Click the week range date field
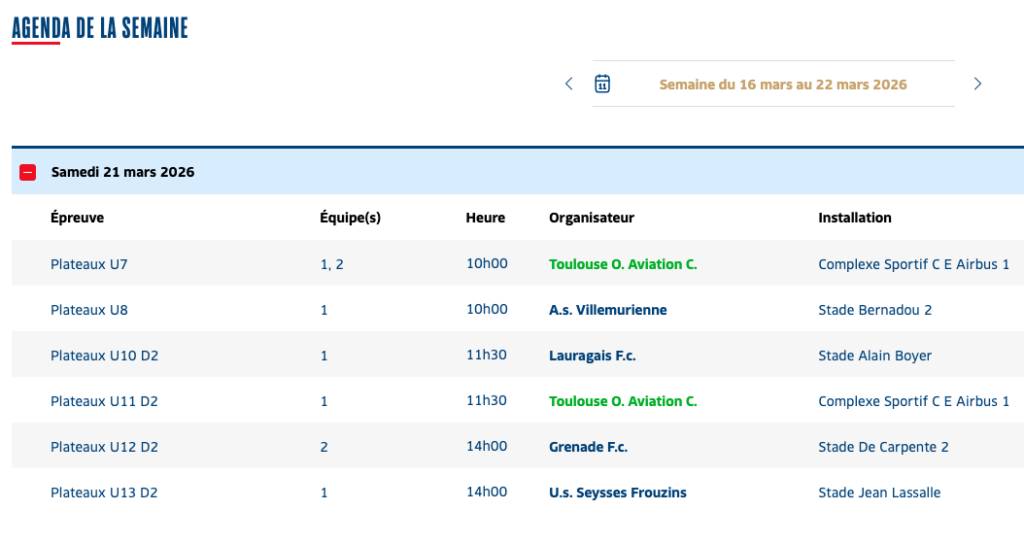 click(x=782, y=85)
